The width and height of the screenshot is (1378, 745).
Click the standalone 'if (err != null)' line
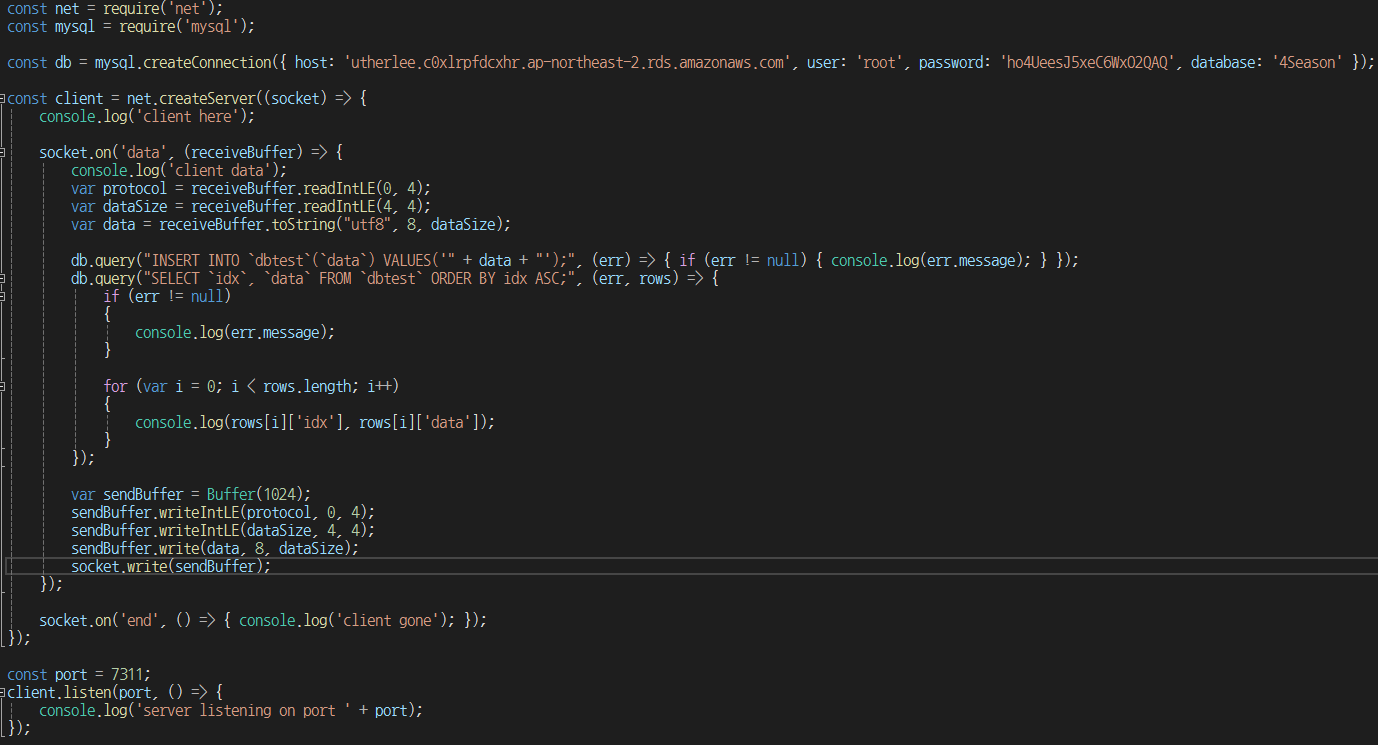coord(167,297)
